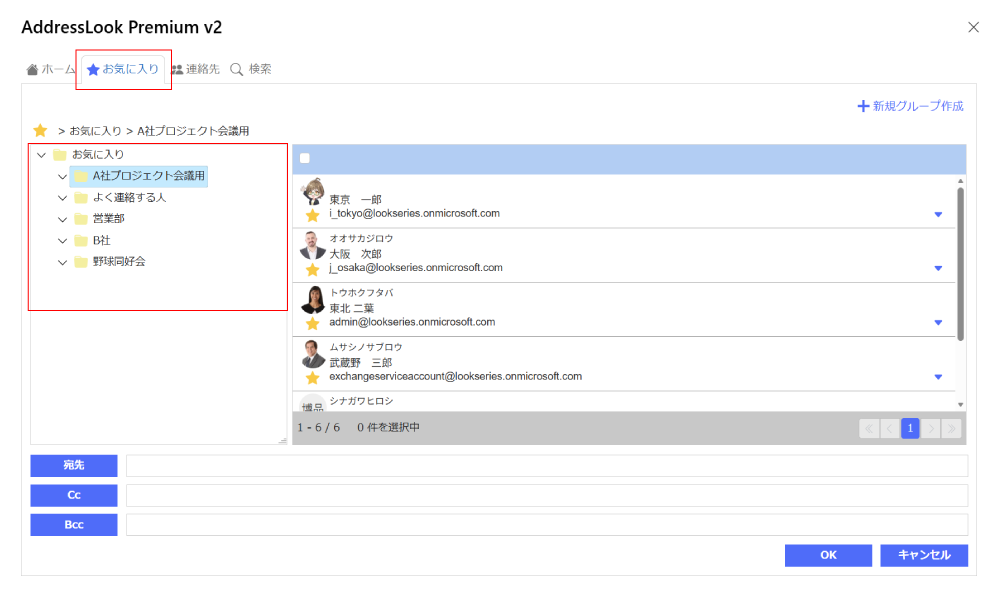
Task: Click the Cc recipient input field
Action: pyautogui.click(x=546, y=496)
